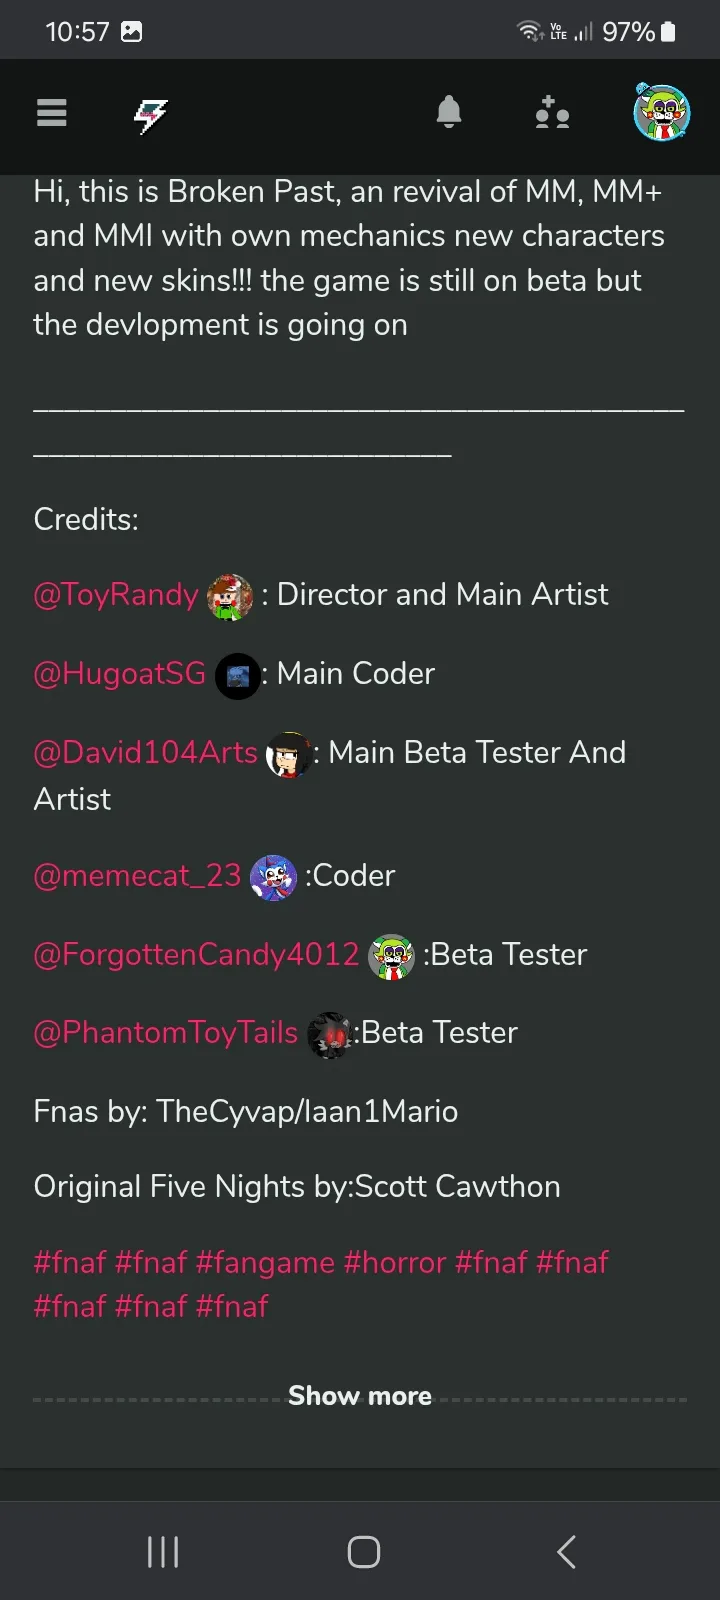The width and height of the screenshot is (720, 1600).
Task: Open the friends list icon
Action: 552,114
